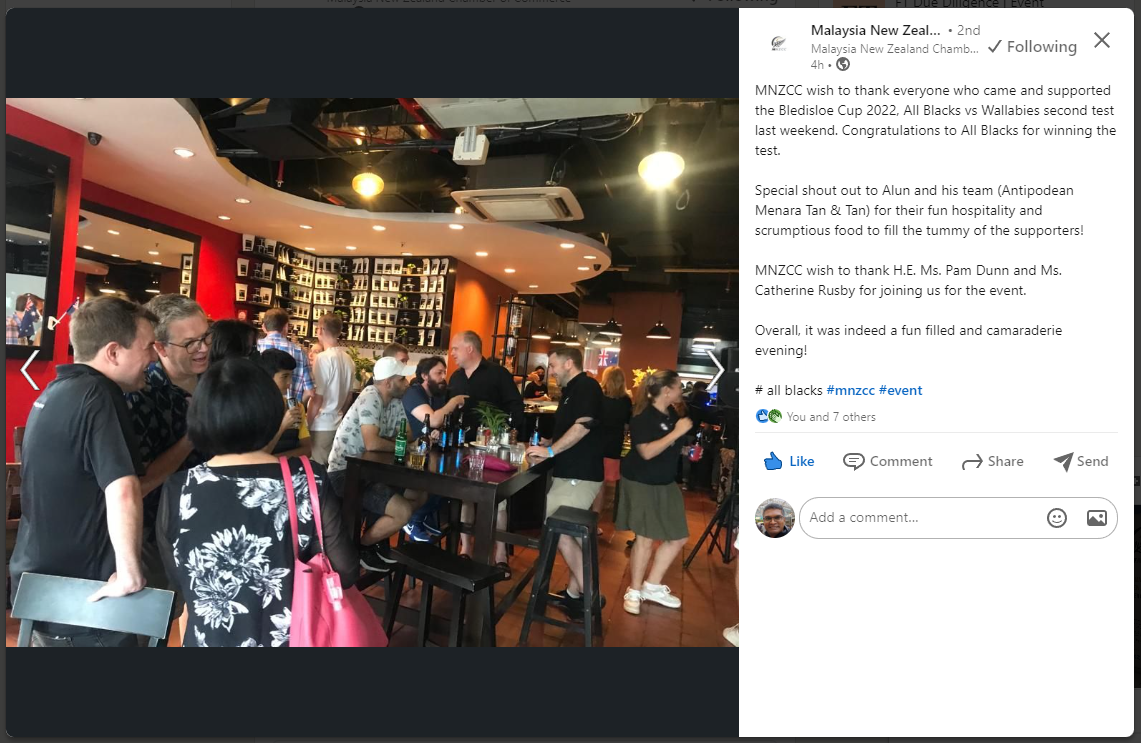The width and height of the screenshot is (1141, 743).
Task: Open the Malaysia New Zealand Chamber logo thumbnail
Action: (779, 44)
